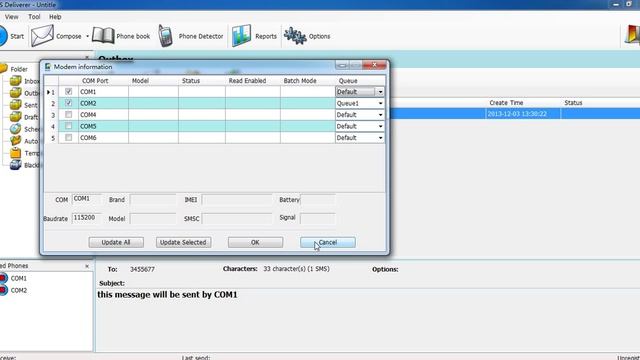Image resolution: width=640 pixels, height=360 pixels.
Task: Close the Modem information dialog
Action: (x=374, y=65)
